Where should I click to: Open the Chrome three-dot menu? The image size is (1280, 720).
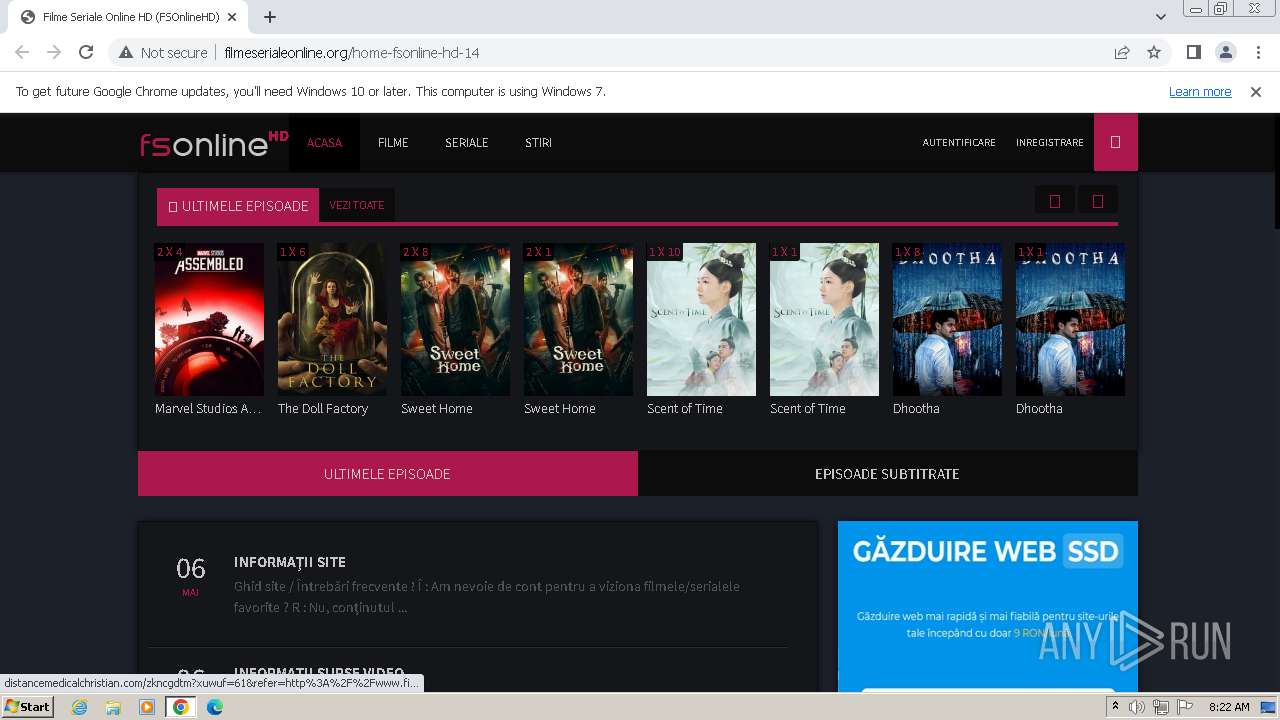(x=1257, y=52)
